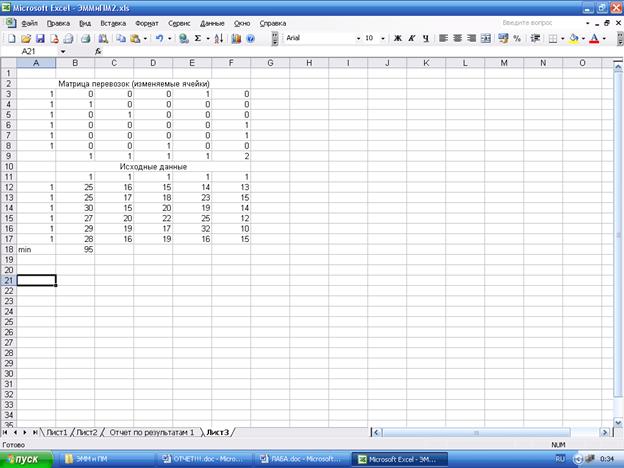Click the пуск Start button

(26, 459)
